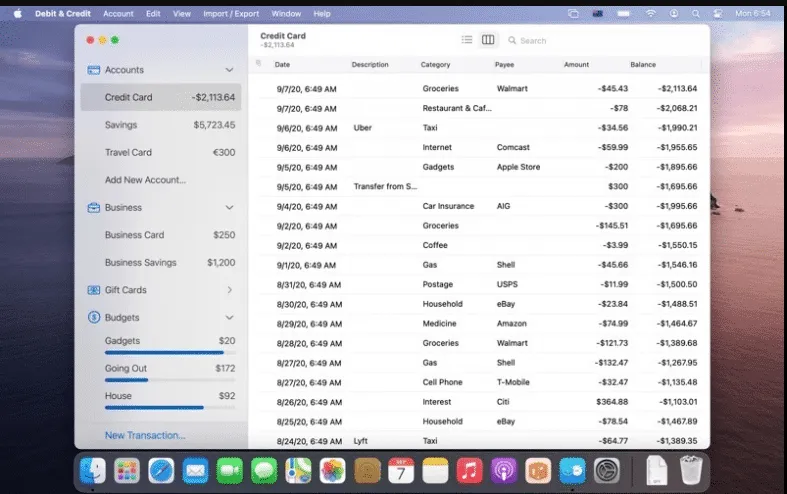The width and height of the screenshot is (787, 494).
Task: Open Safari from the dock
Action: click(x=161, y=471)
